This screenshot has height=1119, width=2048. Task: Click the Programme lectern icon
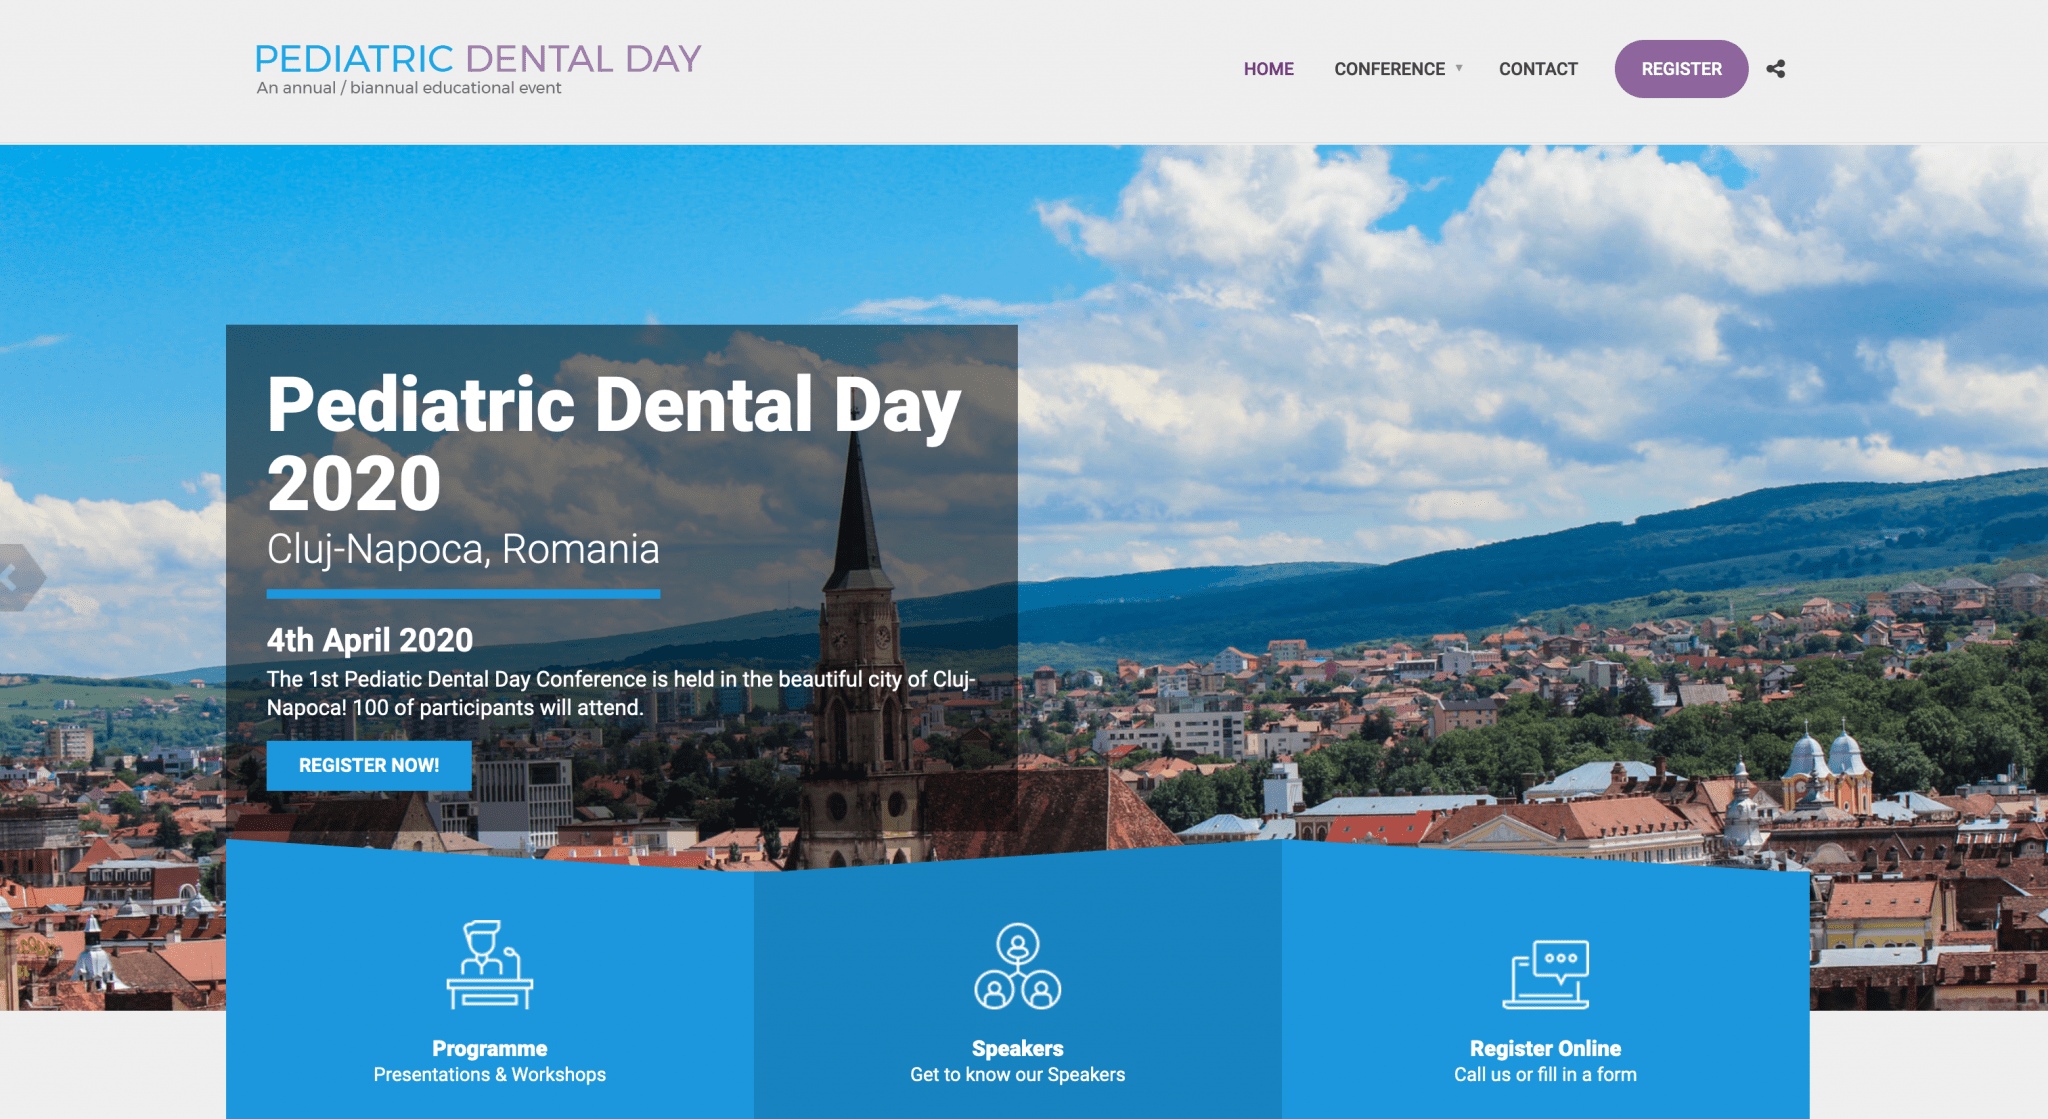click(x=489, y=965)
